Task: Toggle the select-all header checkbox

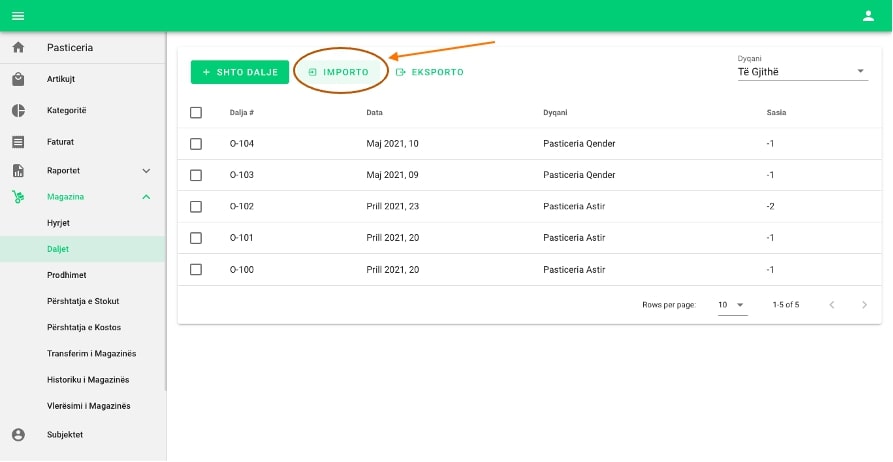Action: coord(196,113)
